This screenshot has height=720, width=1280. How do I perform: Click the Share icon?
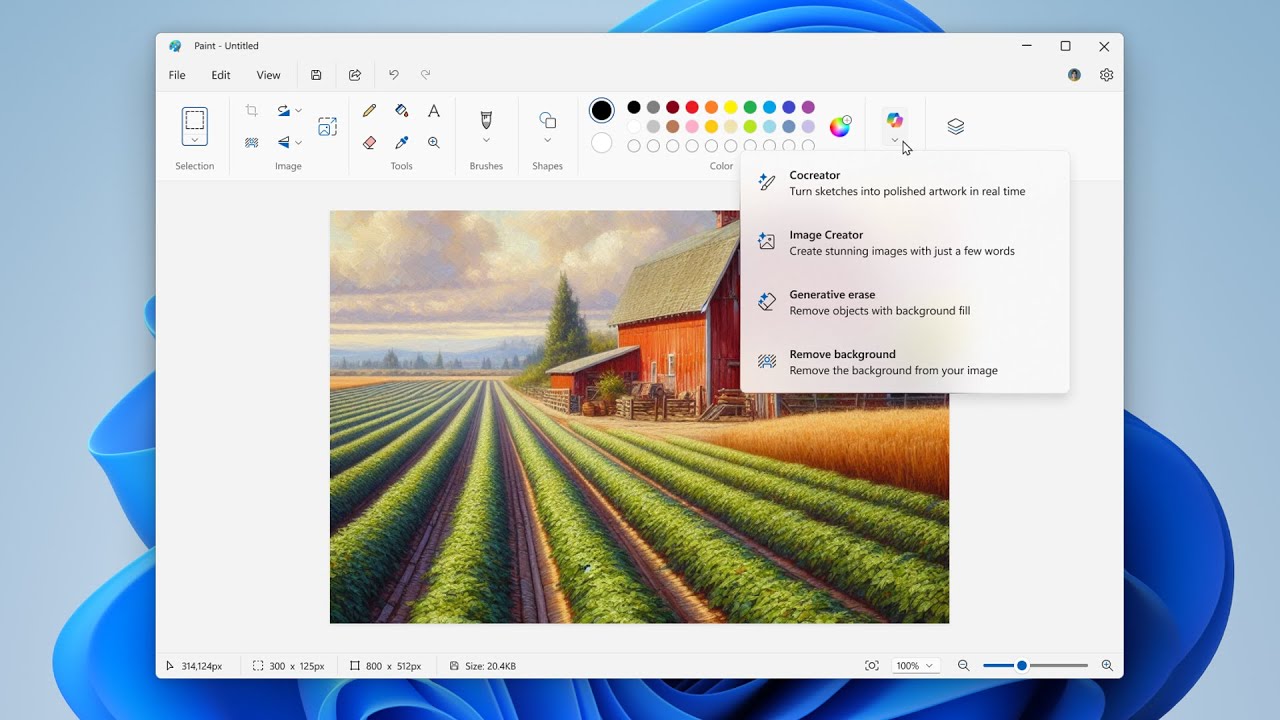(354, 75)
